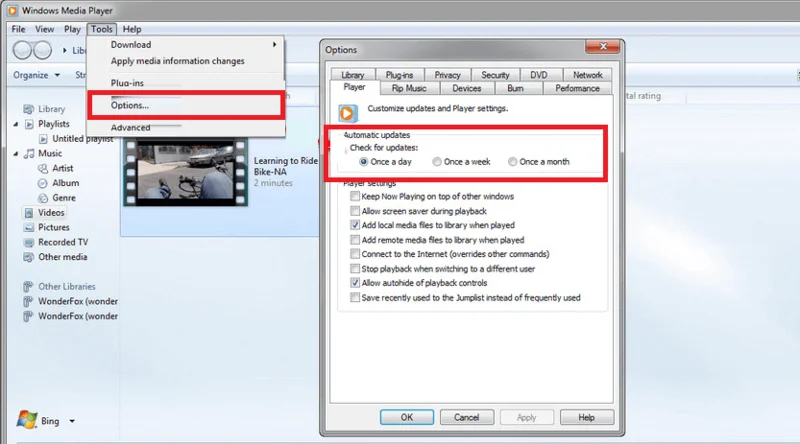Click Help button in Options dialog
Screen dimensions: 800x444
[587, 417]
